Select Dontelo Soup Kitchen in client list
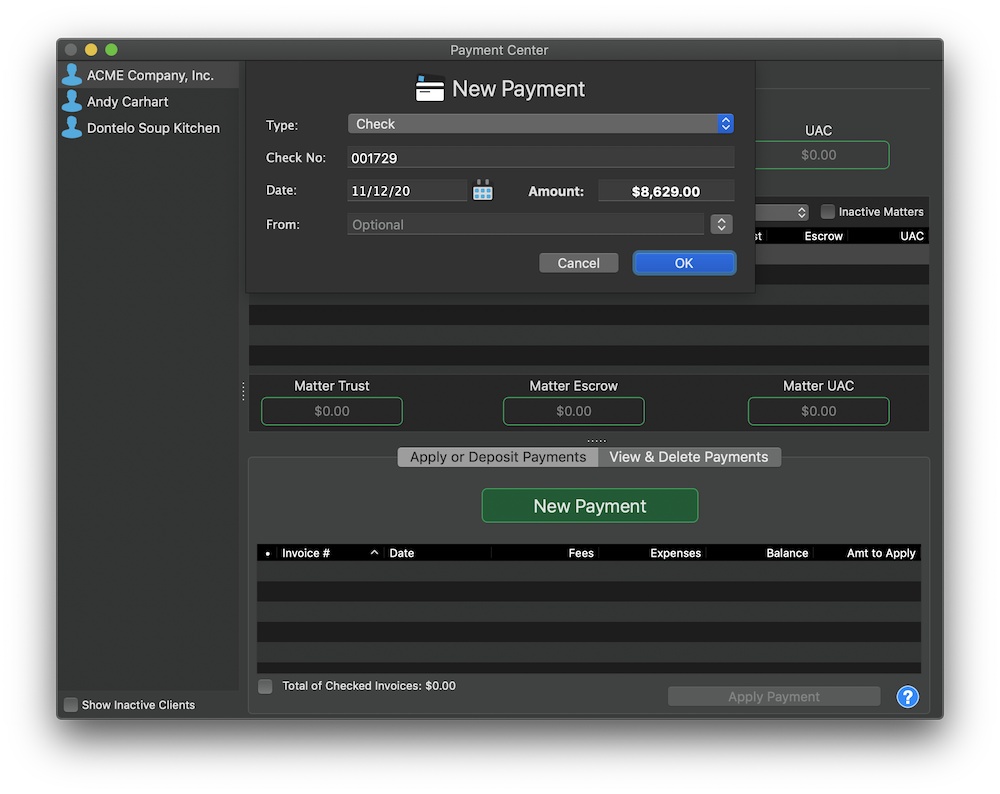Screen dimensions: 1000x794 (148, 128)
